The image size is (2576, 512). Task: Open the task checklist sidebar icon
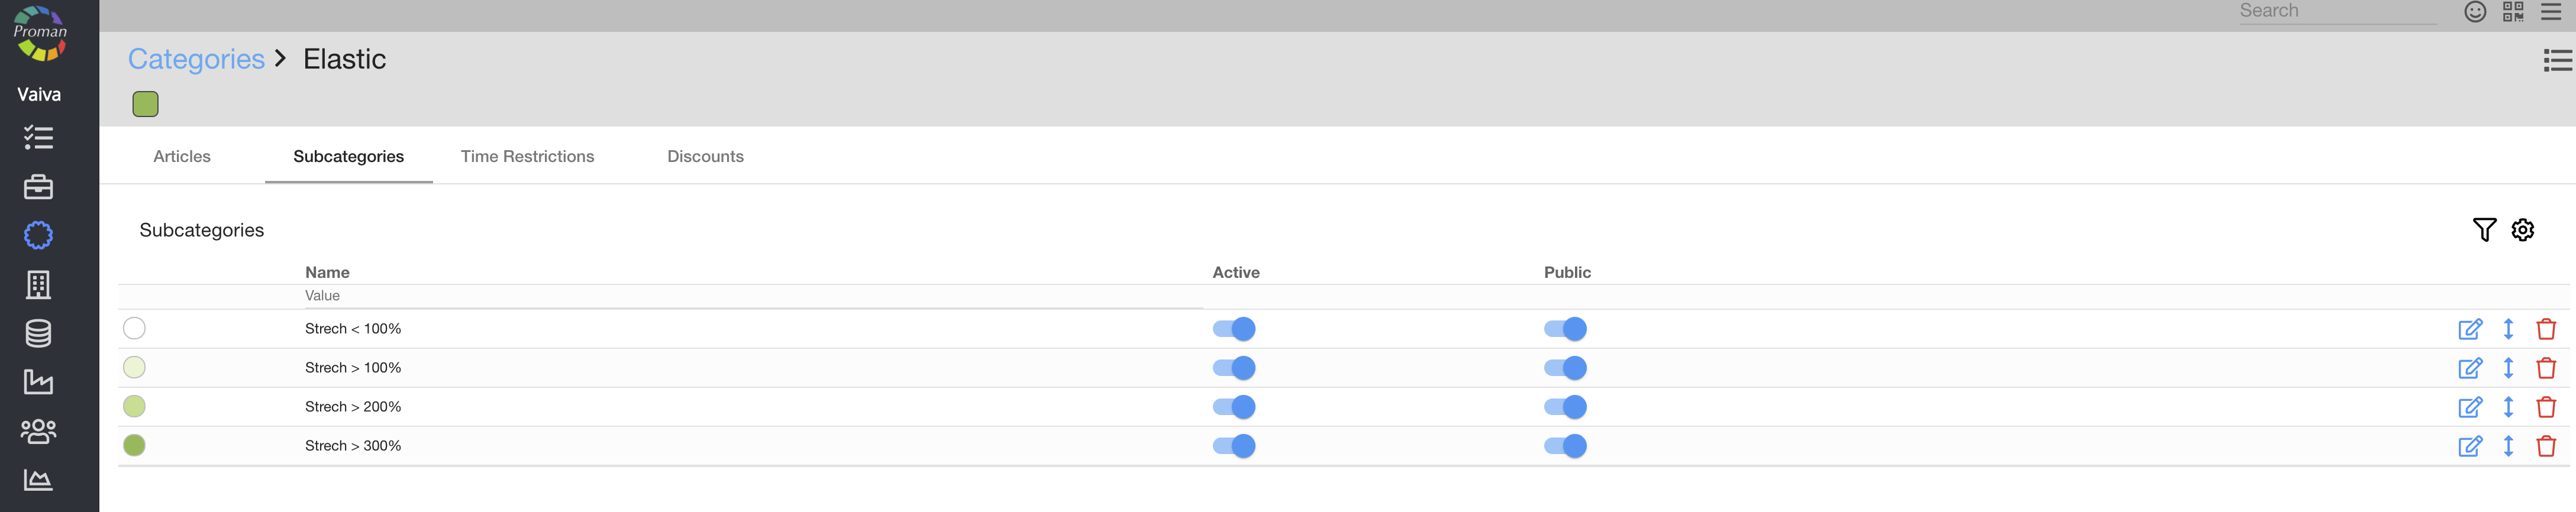pyautogui.click(x=38, y=137)
